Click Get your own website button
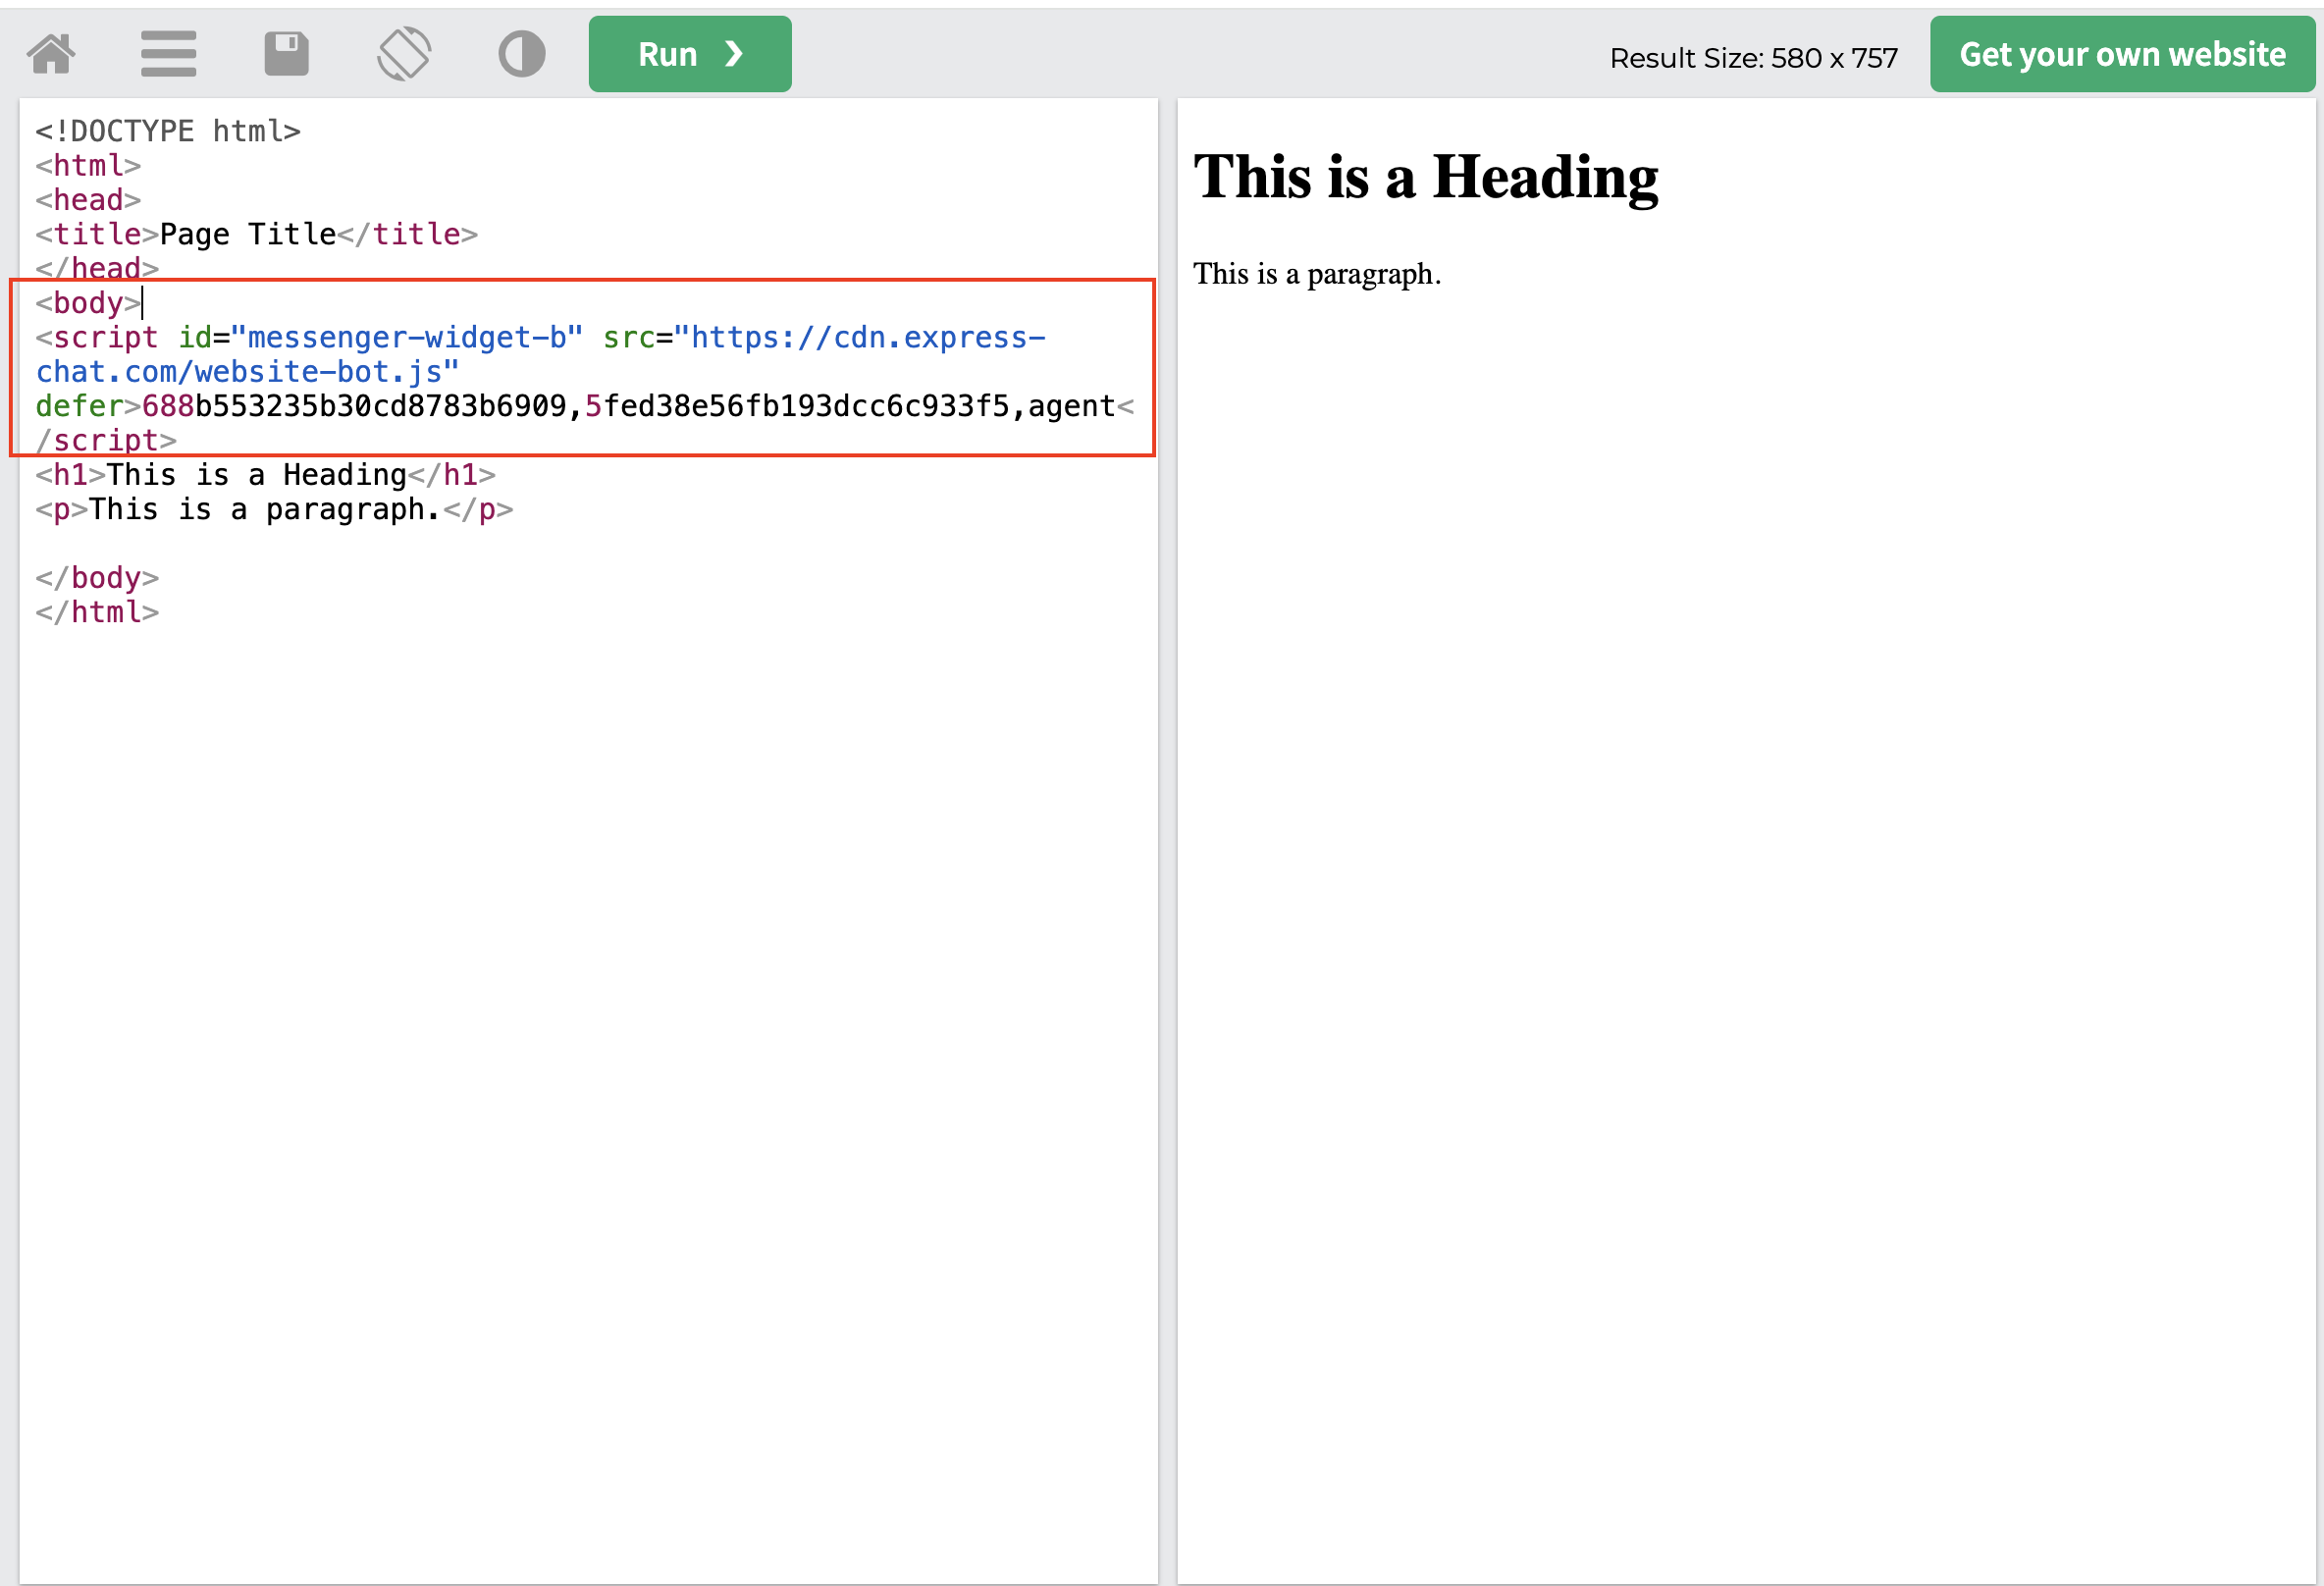 tap(2121, 54)
